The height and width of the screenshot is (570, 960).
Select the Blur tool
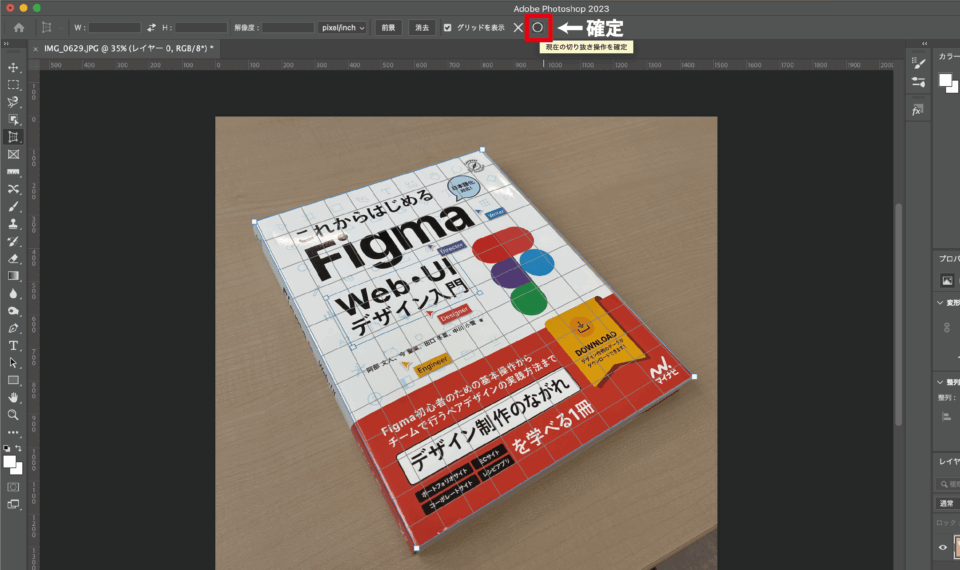[x=13, y=293]
